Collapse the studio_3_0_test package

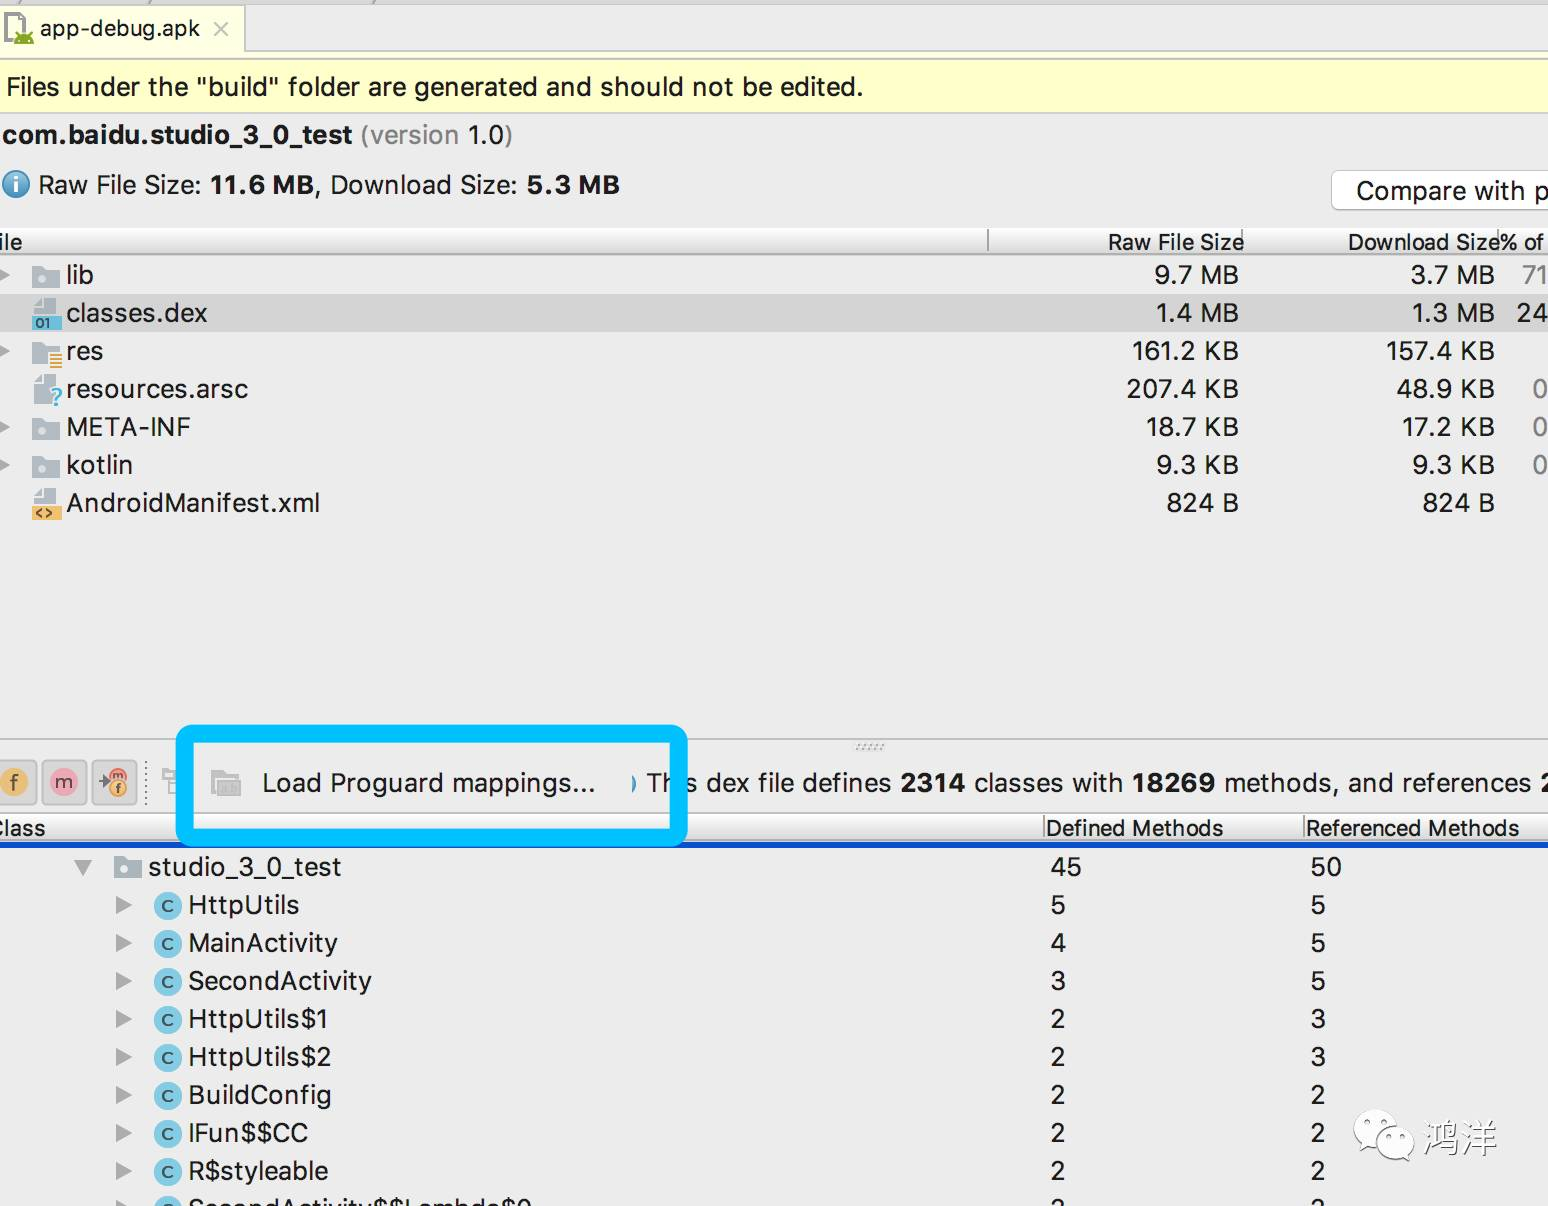click(83, 867)
